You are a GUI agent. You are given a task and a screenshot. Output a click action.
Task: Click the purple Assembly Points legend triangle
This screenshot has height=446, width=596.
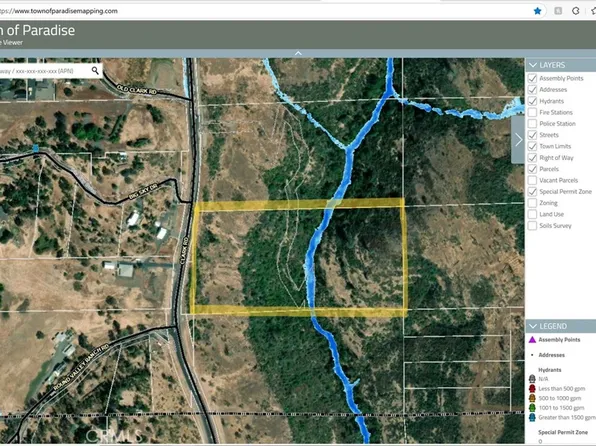532,340
